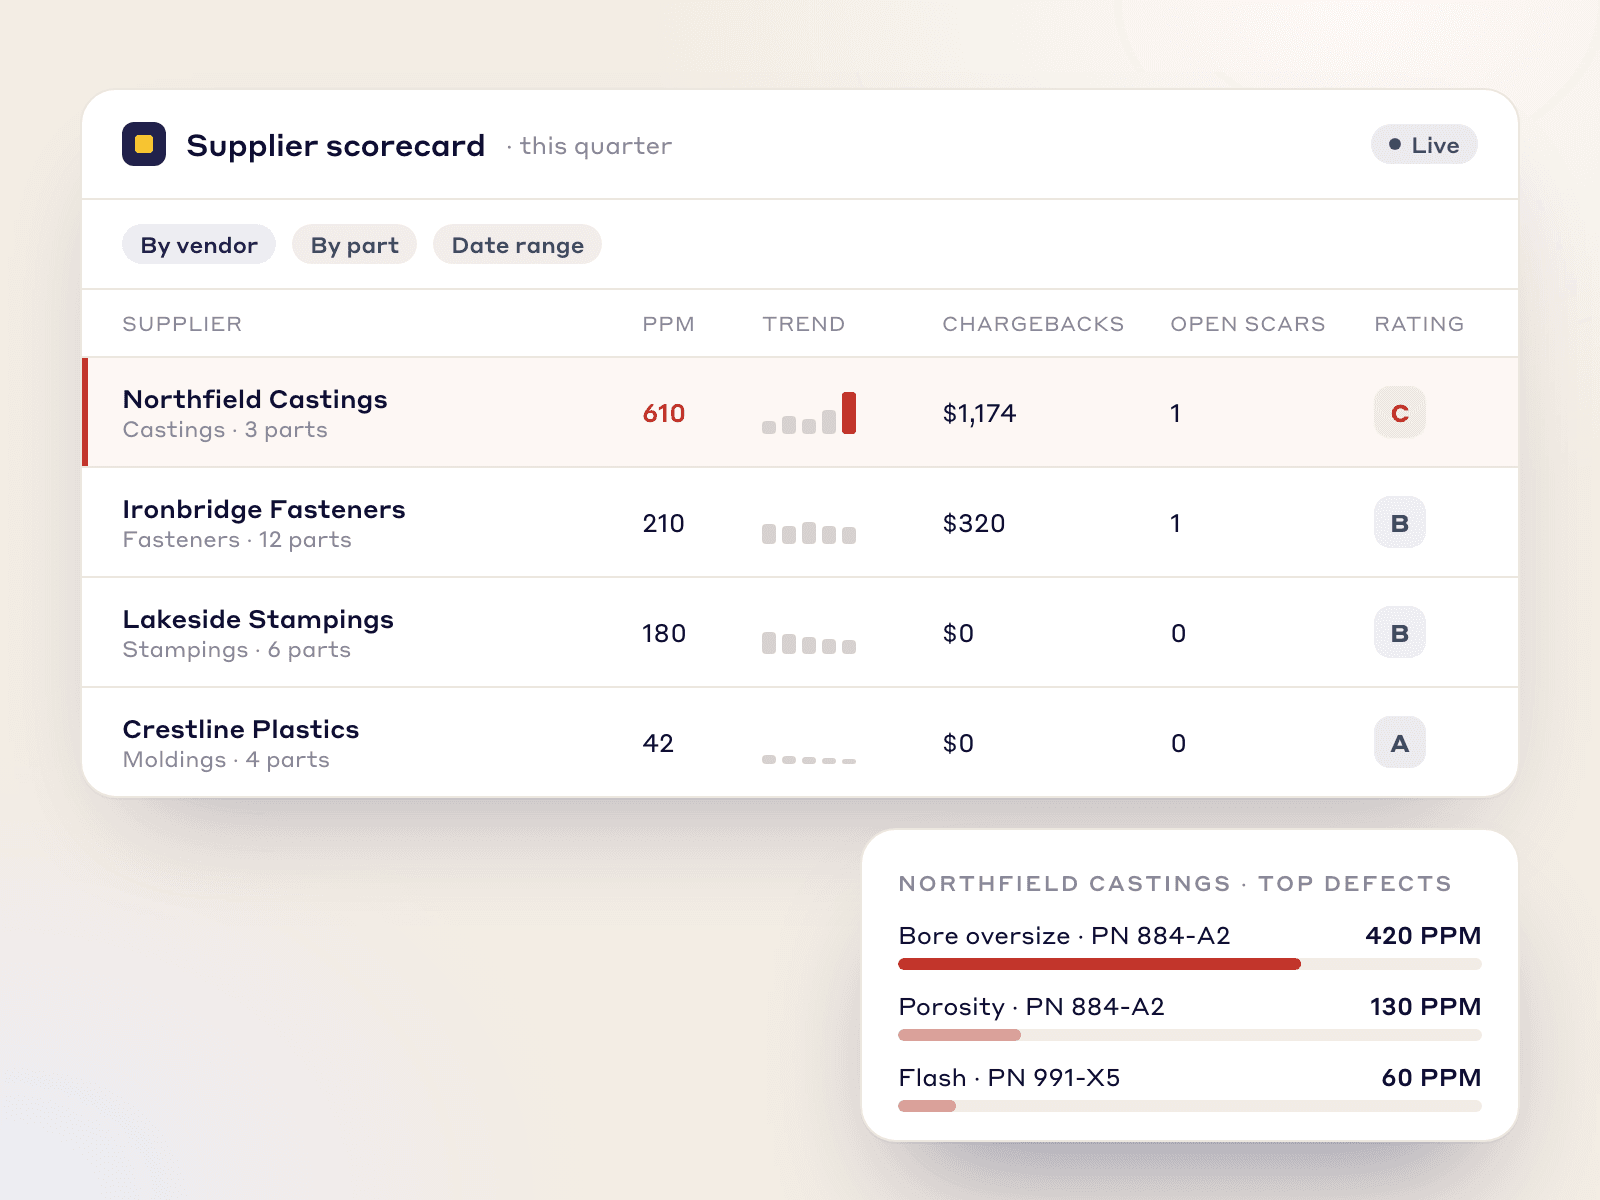Screen dimensions: 1600x1200
Task: Click the 180 PPM value
Action: 664,633
